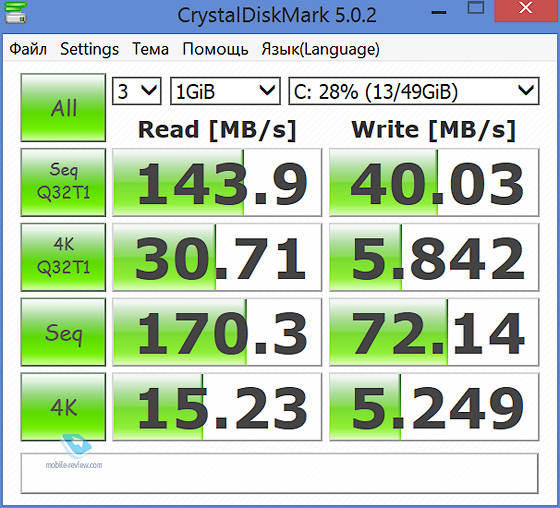
Task: Start the 4K Q32T1 test
Action: (63, 257)
